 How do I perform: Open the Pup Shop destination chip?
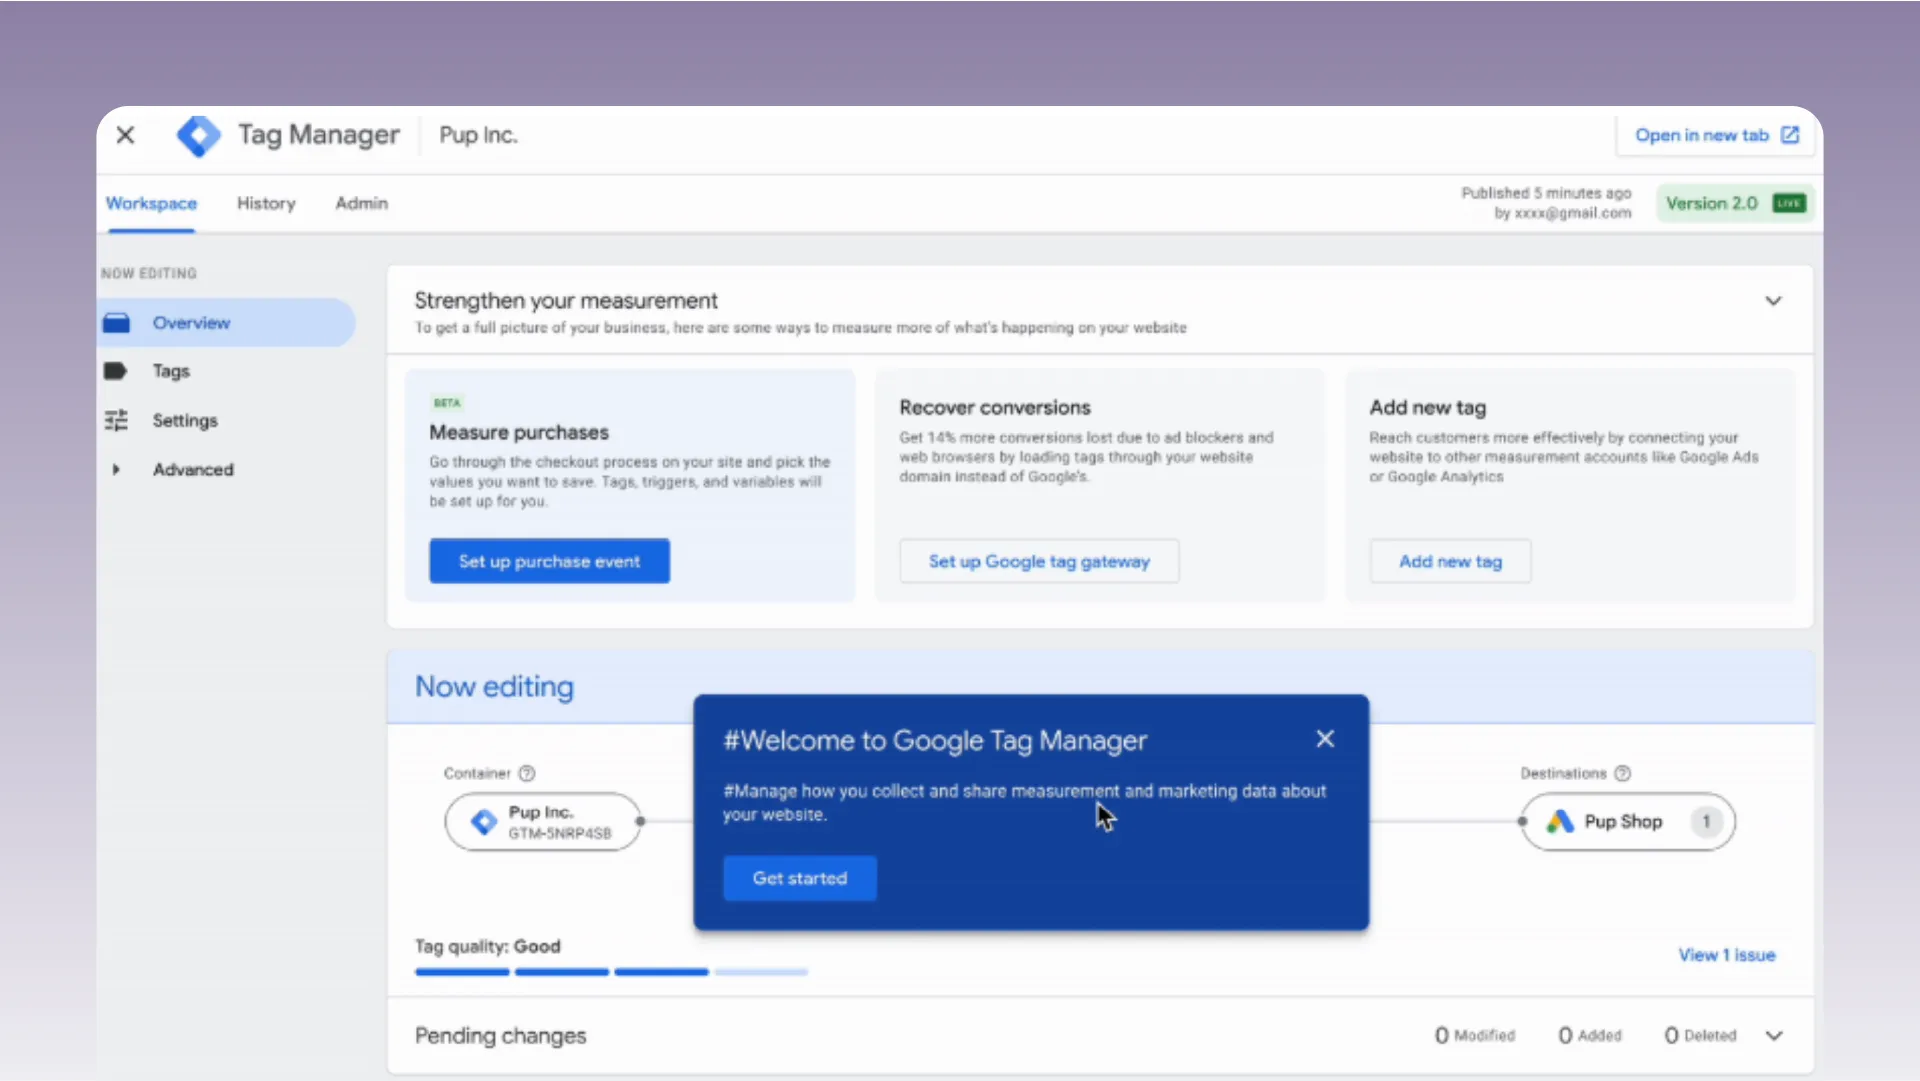[1628, 822]
